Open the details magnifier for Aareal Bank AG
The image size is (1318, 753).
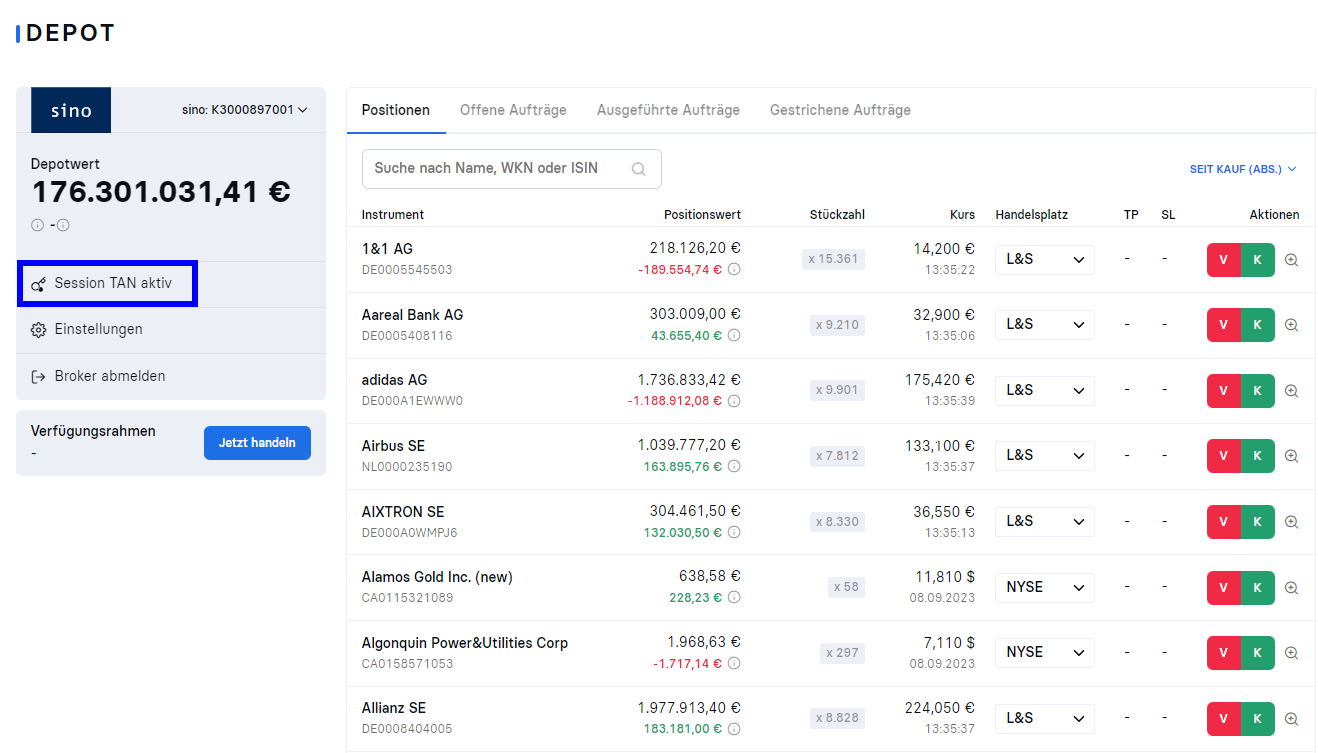coord(1291,325)
